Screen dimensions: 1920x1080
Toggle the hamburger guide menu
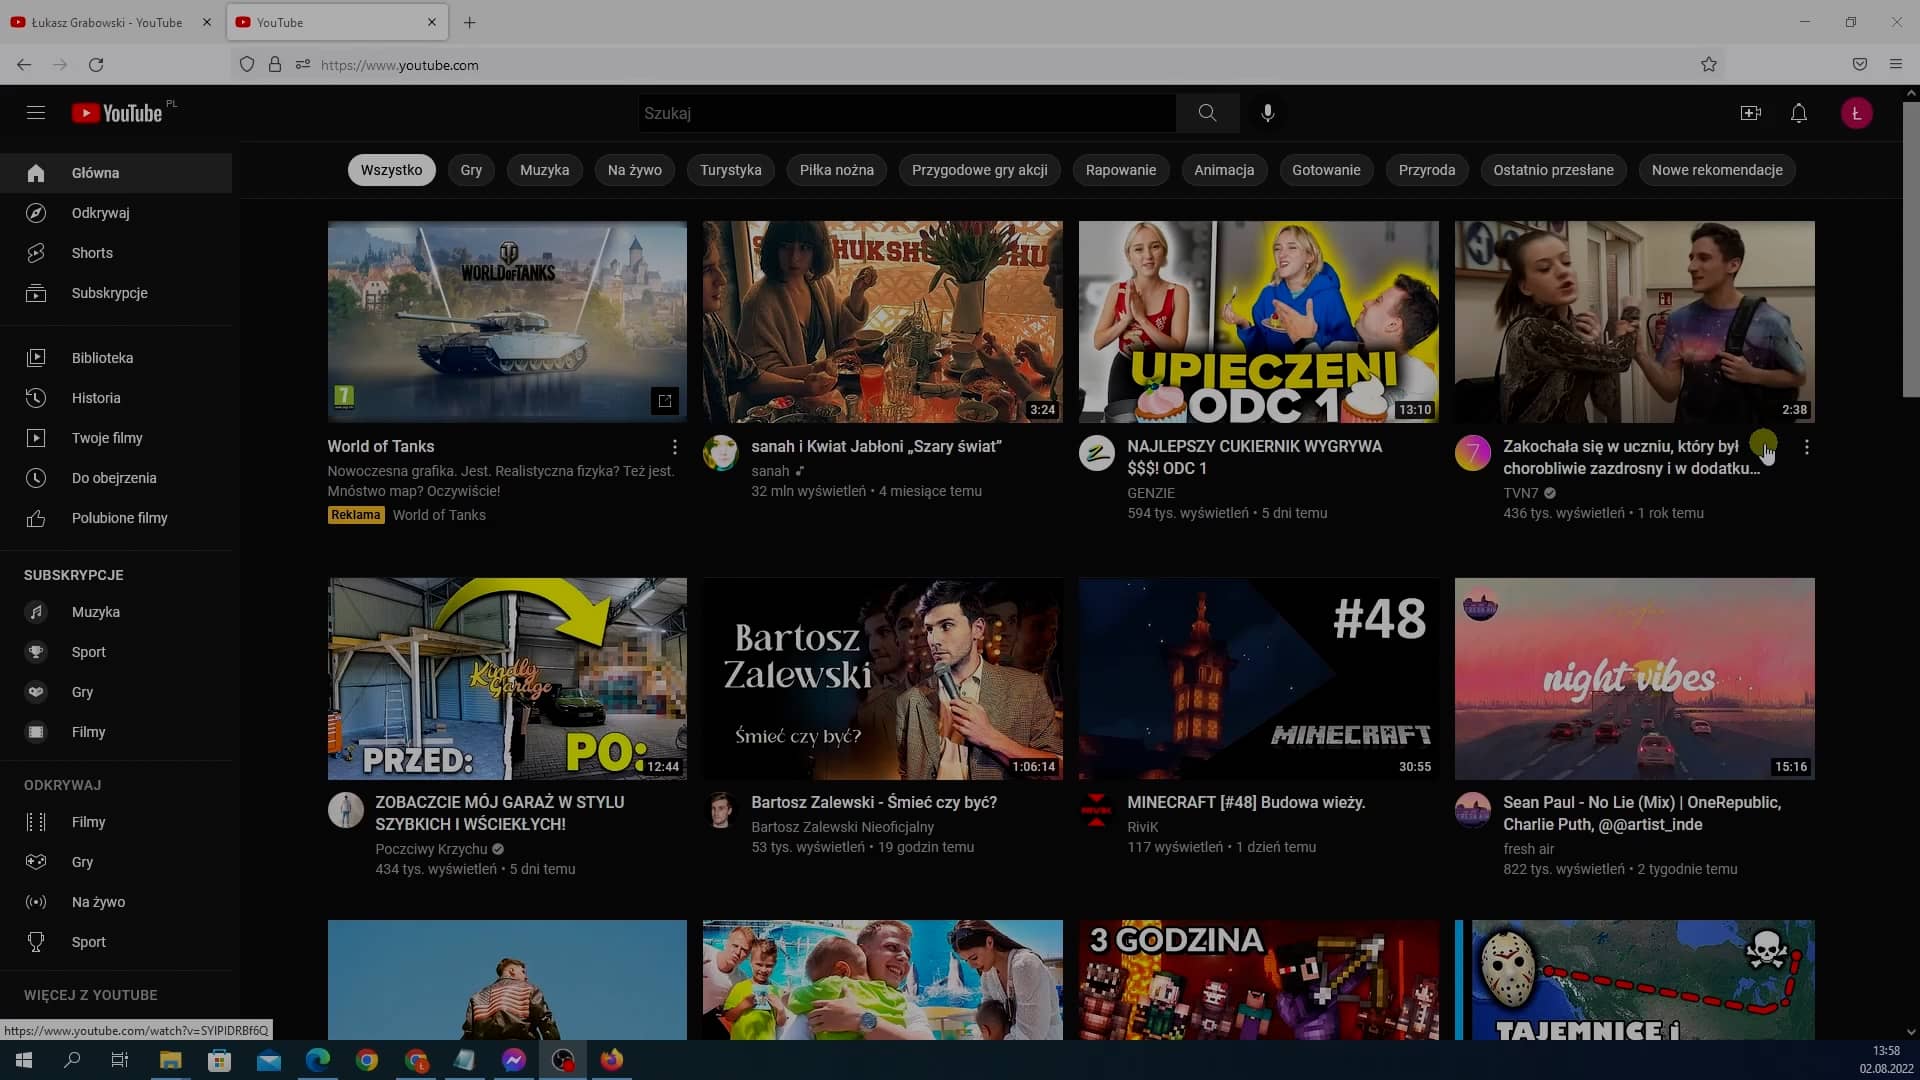pyautogui.click(x=36, y=113)
